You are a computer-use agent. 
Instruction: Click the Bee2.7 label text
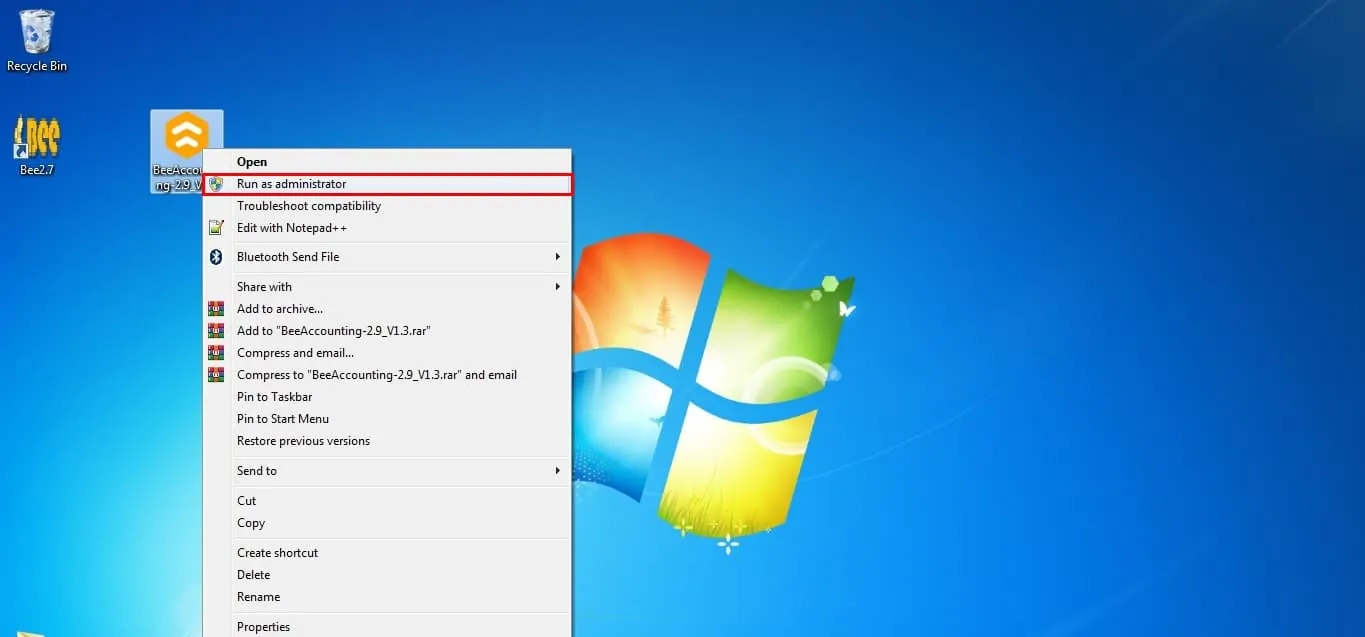pyautogui.click(x=37, y=170)
